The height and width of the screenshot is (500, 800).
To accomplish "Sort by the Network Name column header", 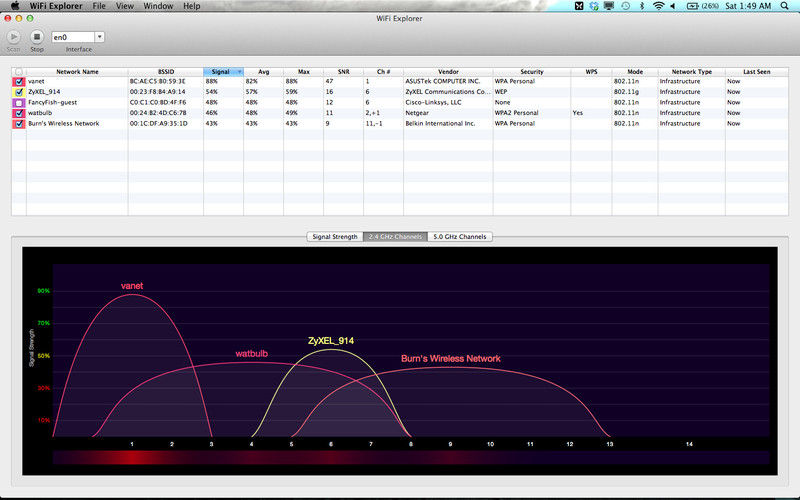I will click(77, 71).
